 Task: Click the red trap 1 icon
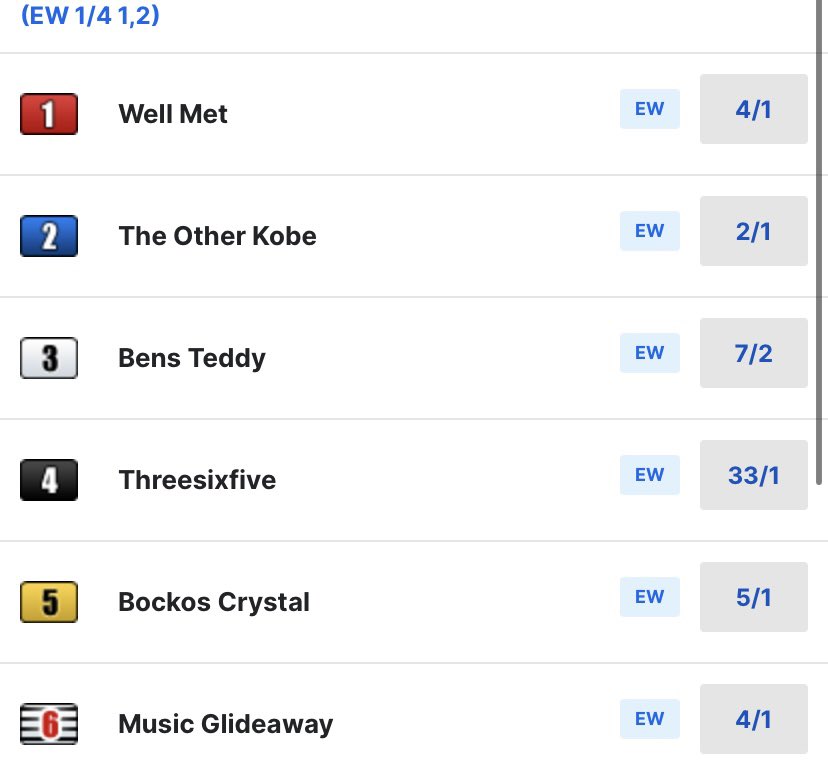pyautogui.click(x=49, y=114)
